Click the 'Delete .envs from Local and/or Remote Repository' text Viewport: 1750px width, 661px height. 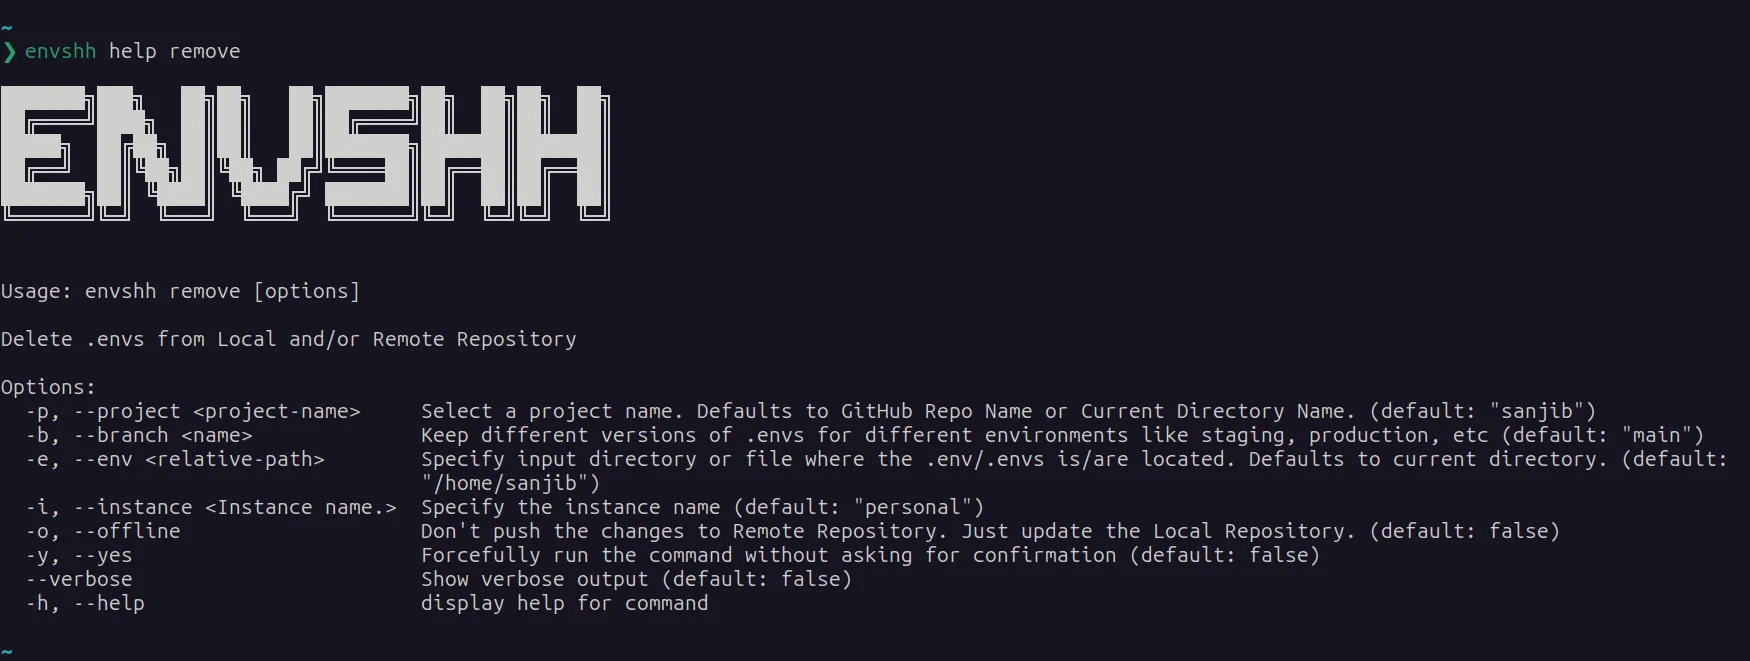click(288, 339)
